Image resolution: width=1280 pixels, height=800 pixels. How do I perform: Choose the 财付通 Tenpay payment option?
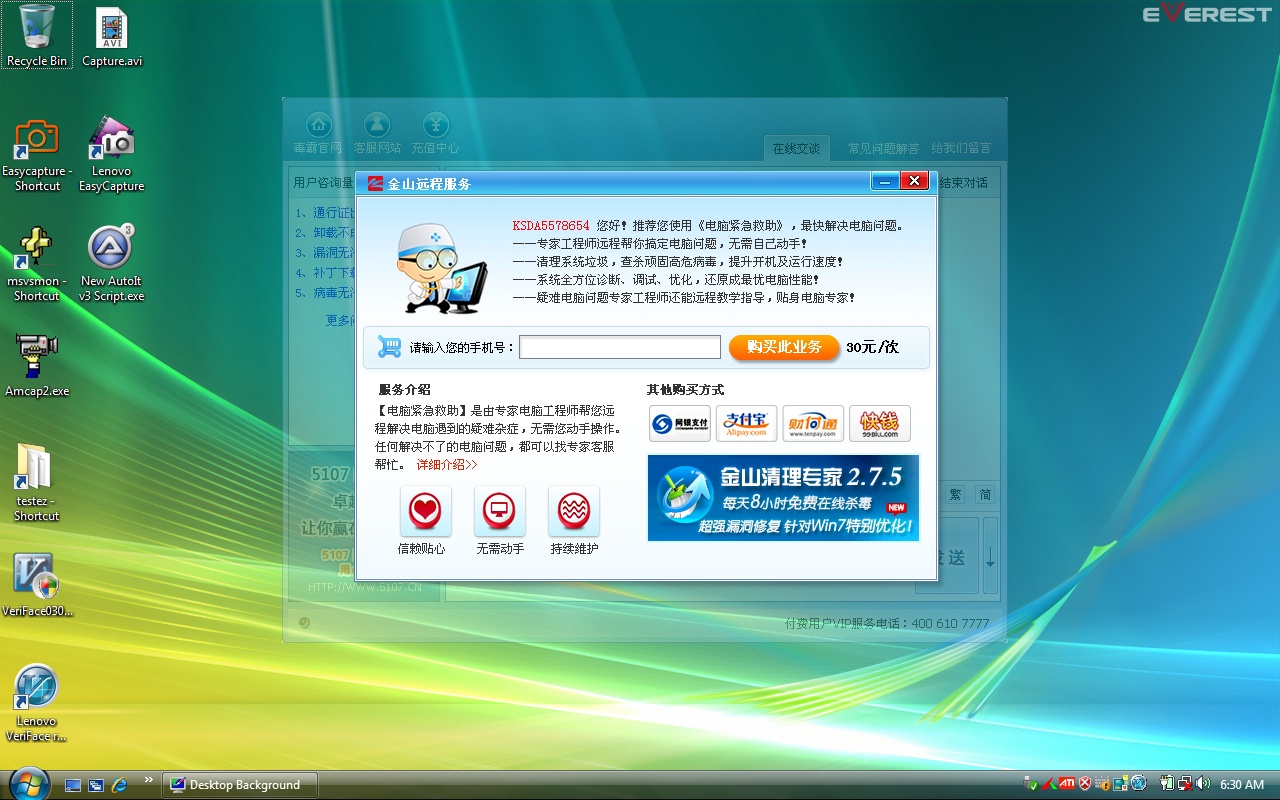813,423
